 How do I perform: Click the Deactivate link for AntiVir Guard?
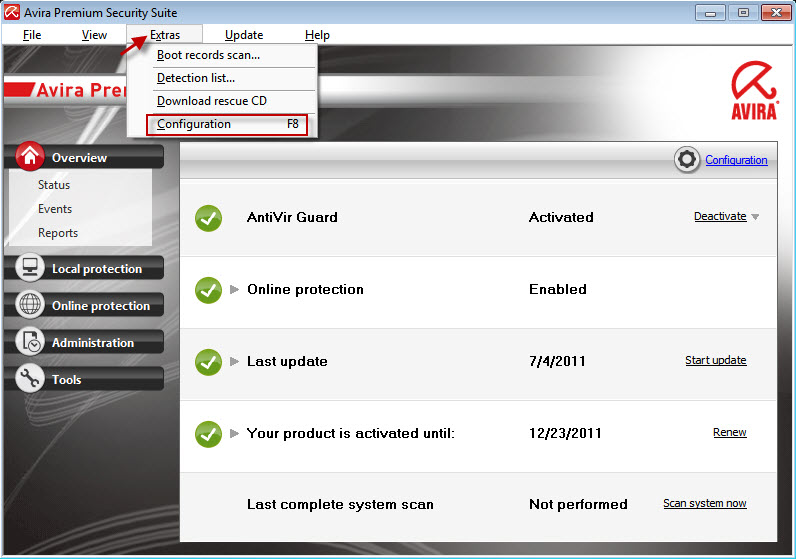720,216
